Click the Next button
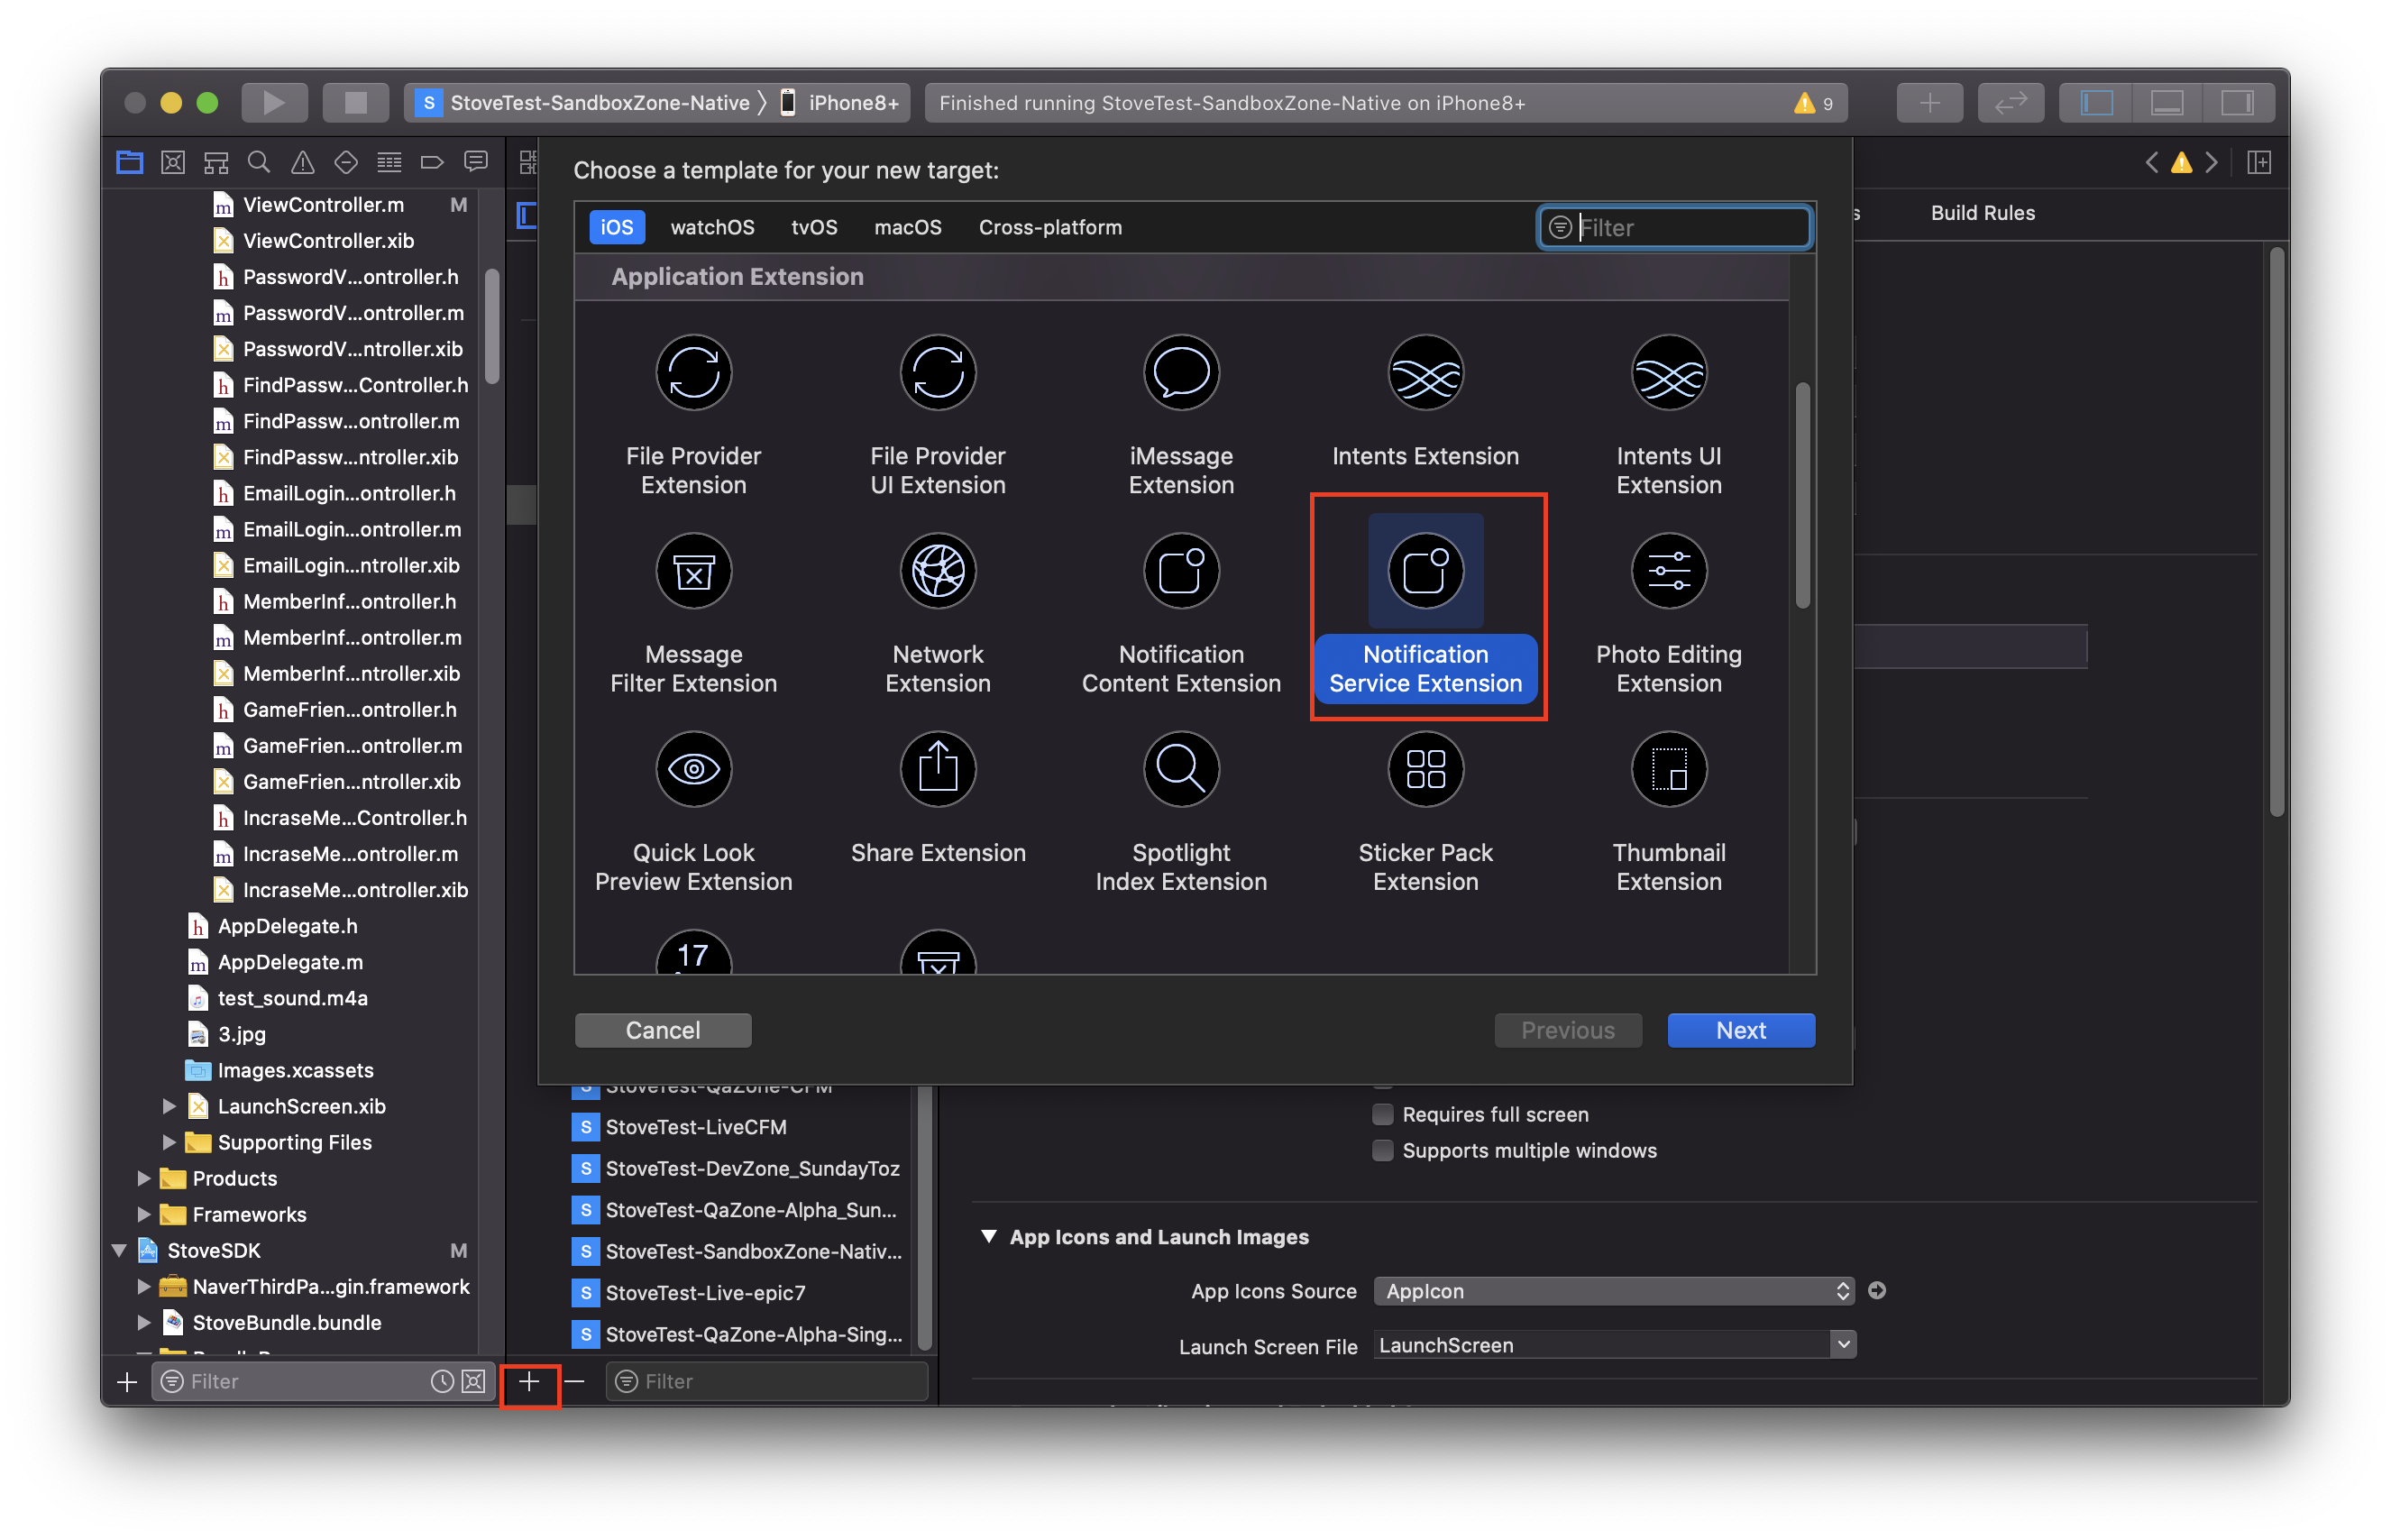 1740,1030
